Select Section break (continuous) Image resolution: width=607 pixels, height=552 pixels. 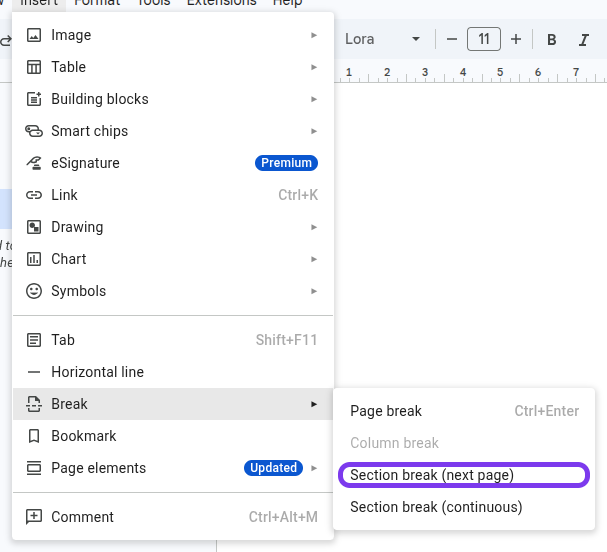pos(464,507)
